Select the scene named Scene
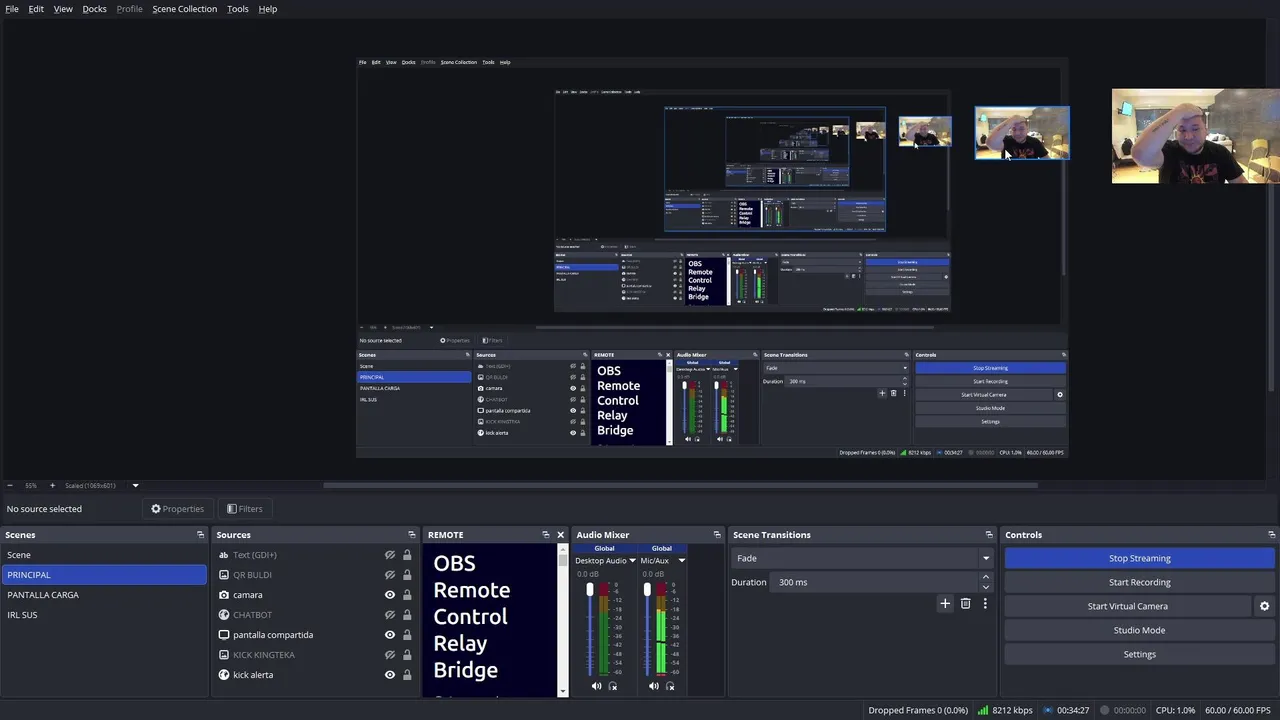1280x720 pixels. (104, 555)
